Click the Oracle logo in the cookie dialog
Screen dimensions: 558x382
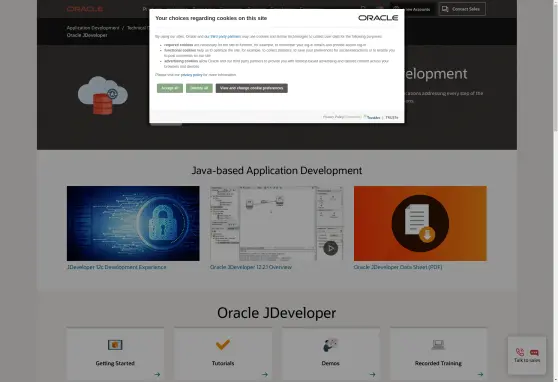point(378,18)
